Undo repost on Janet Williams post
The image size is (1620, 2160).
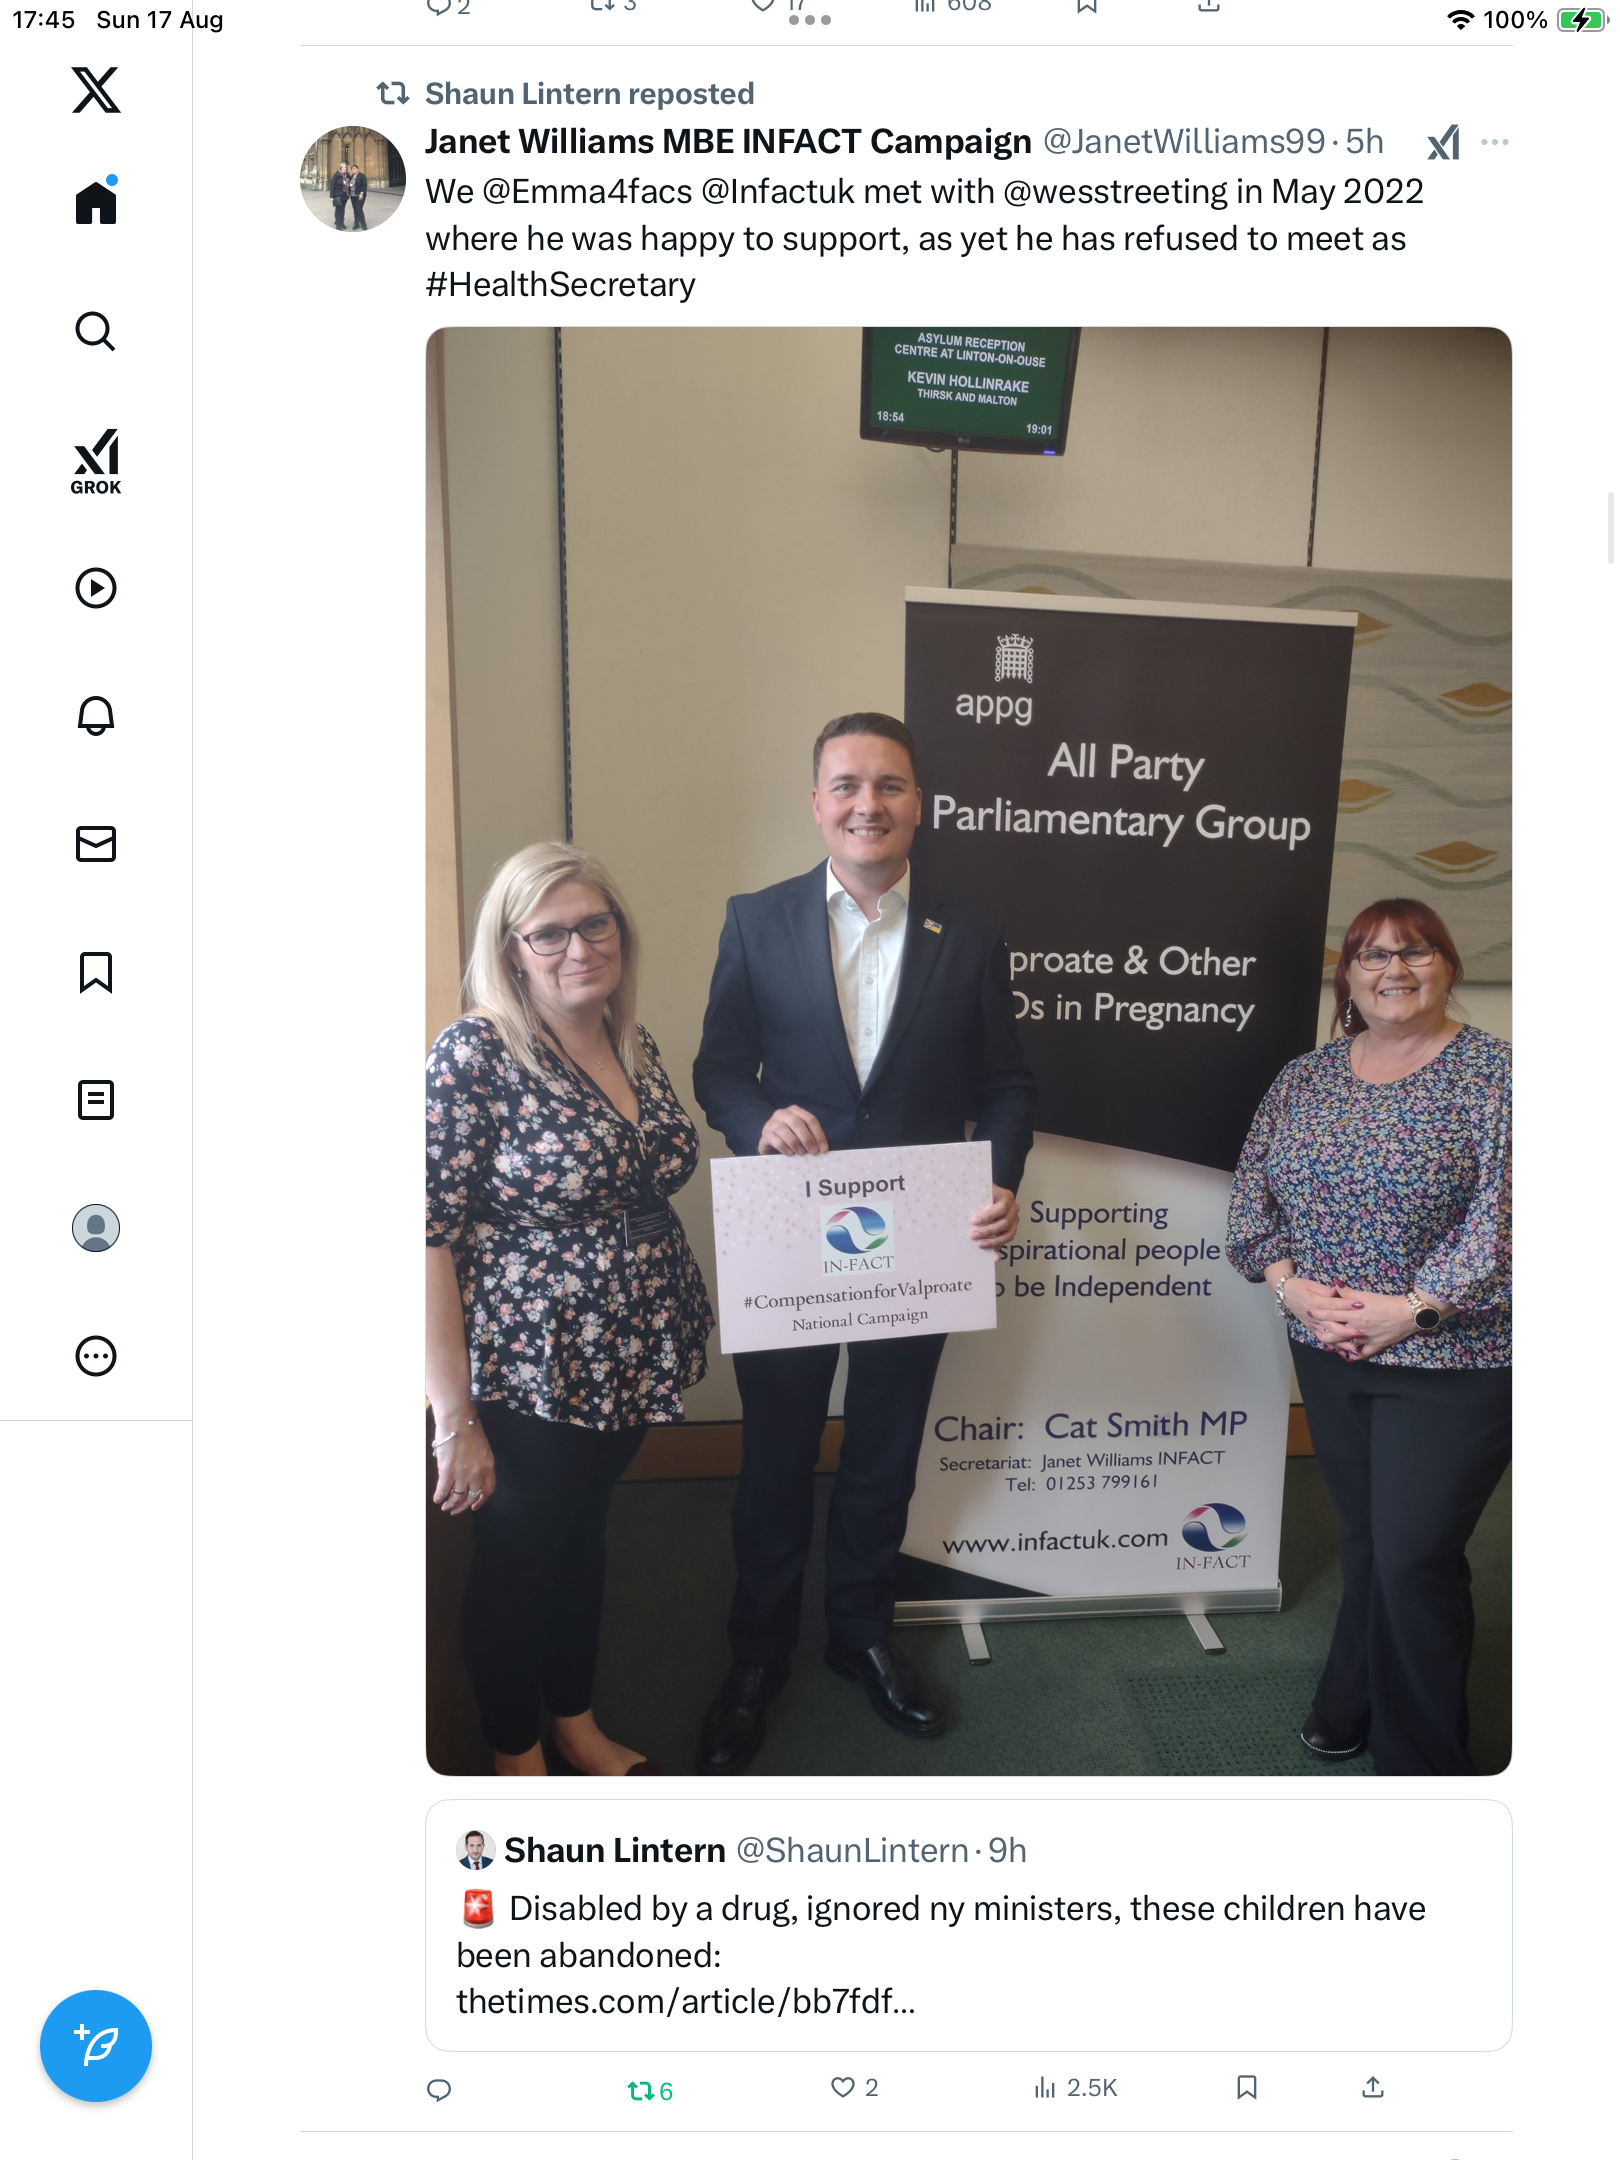[650, 2089]
